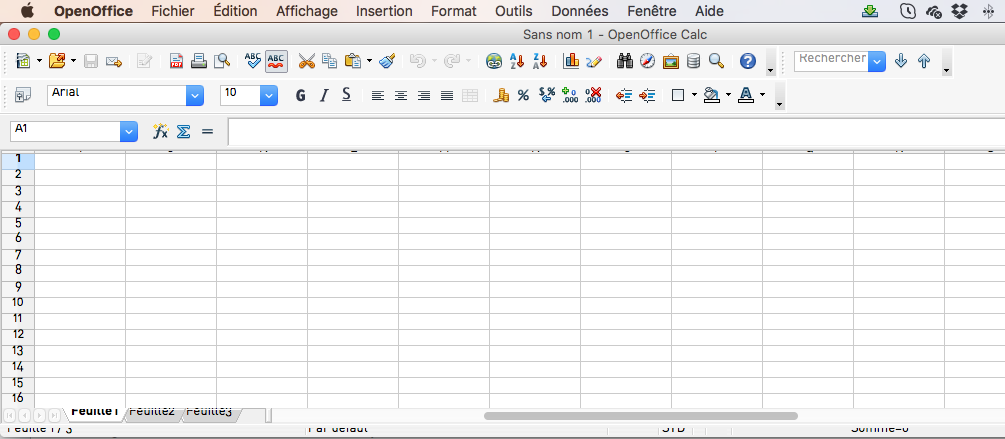Viewport: 1005px width, 439px height.
Task: Toggle underline (S) formatting
Action: (346, 95)
